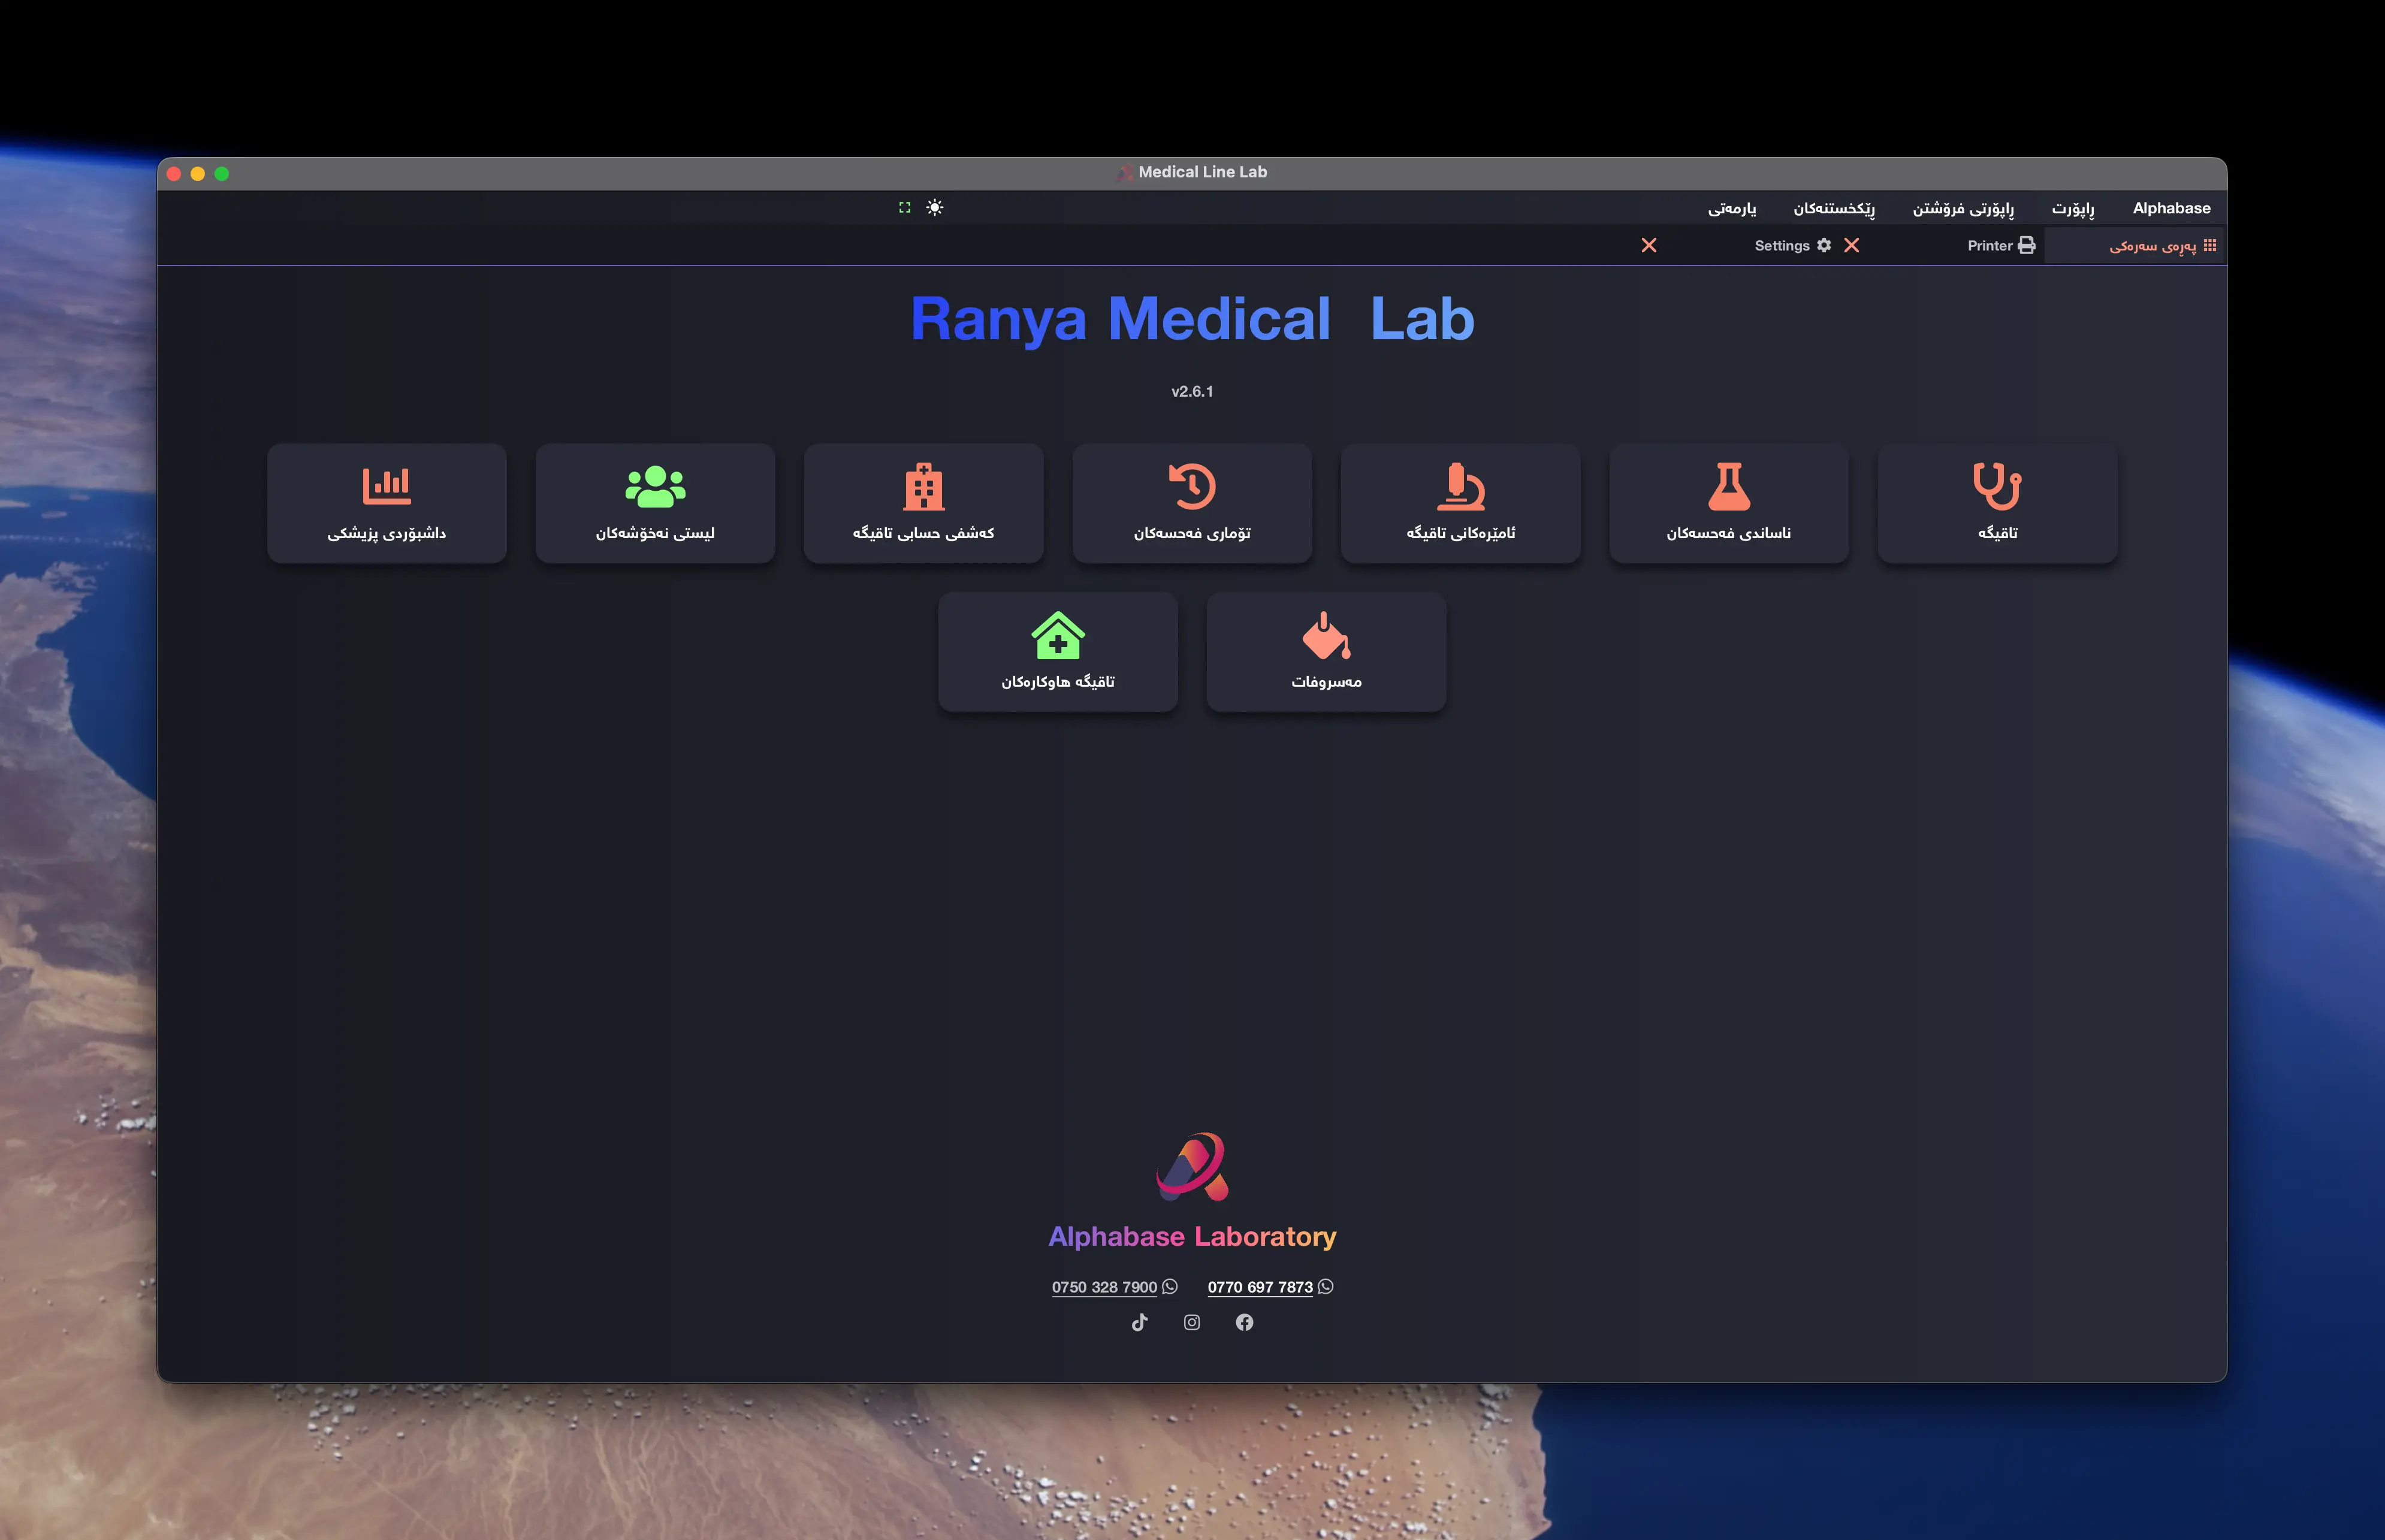Click the Alphabase Laboratory footer text
2385x1540 pixels.
click(1192, 1237)
